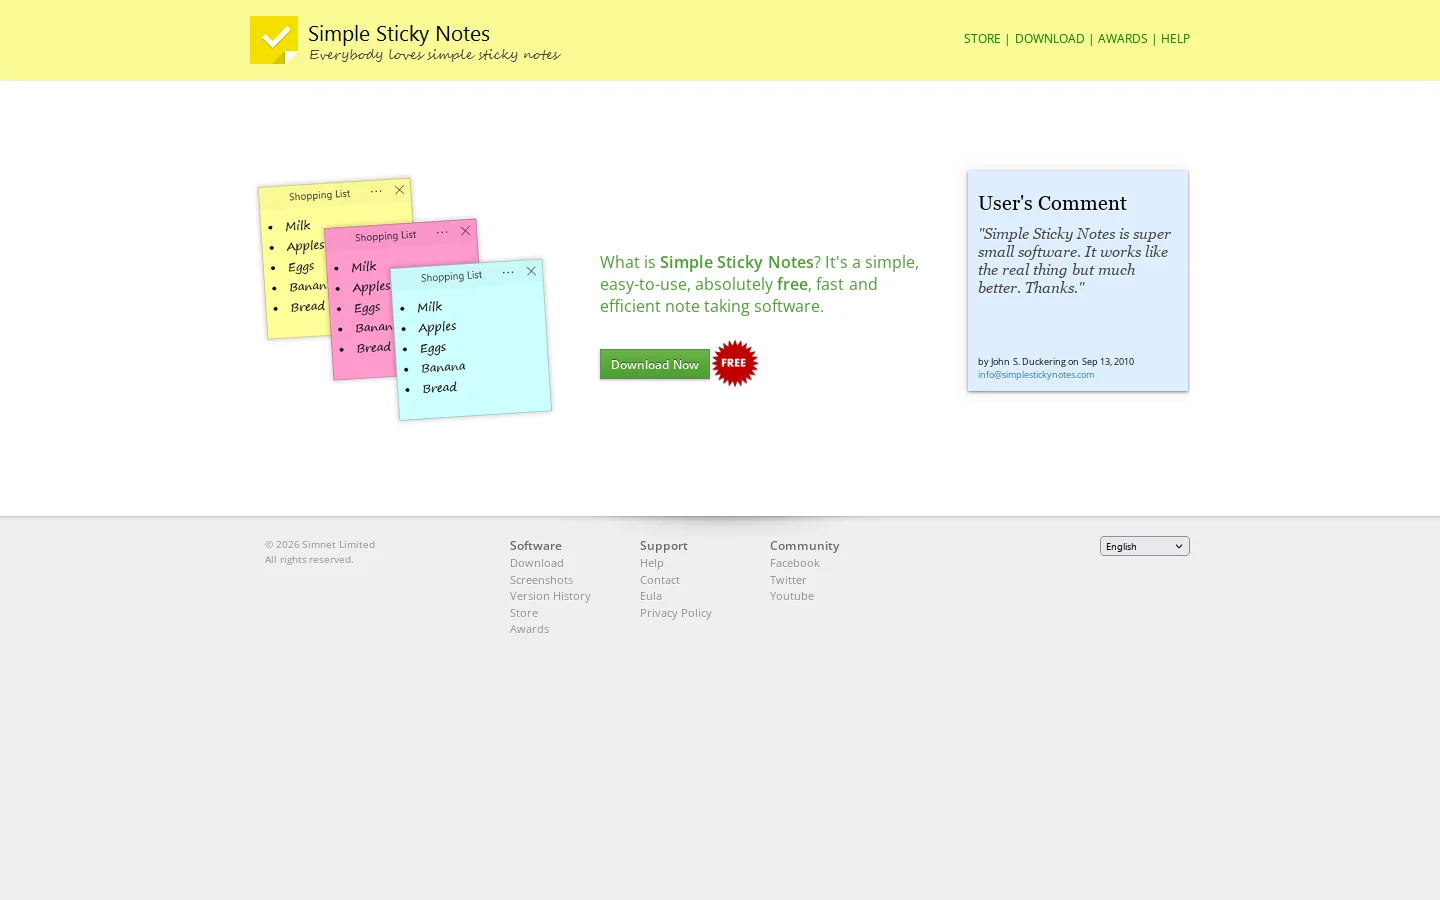Go to STORE in the top navigation
Image resolution: width=1440 pixels, height=900 pixels.
point(982,39)
